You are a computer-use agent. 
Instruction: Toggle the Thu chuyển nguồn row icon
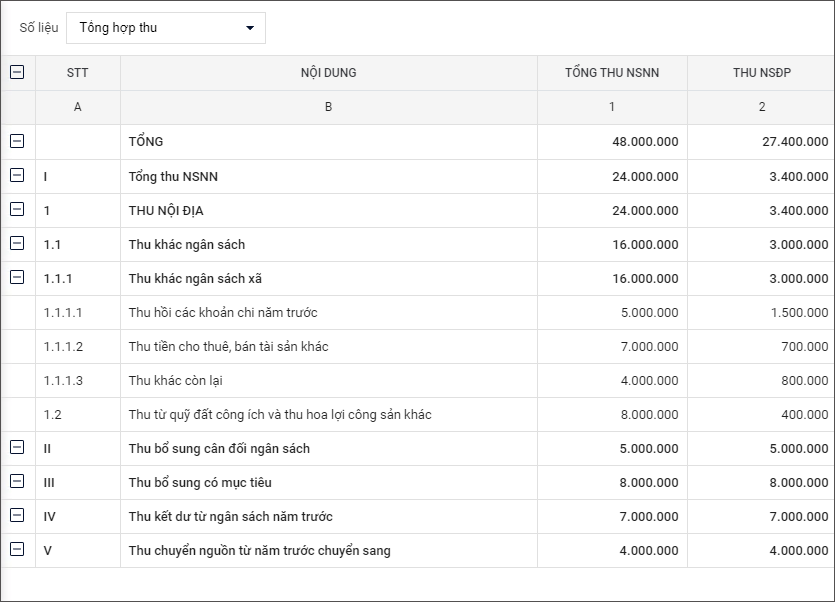coord(17,550)
